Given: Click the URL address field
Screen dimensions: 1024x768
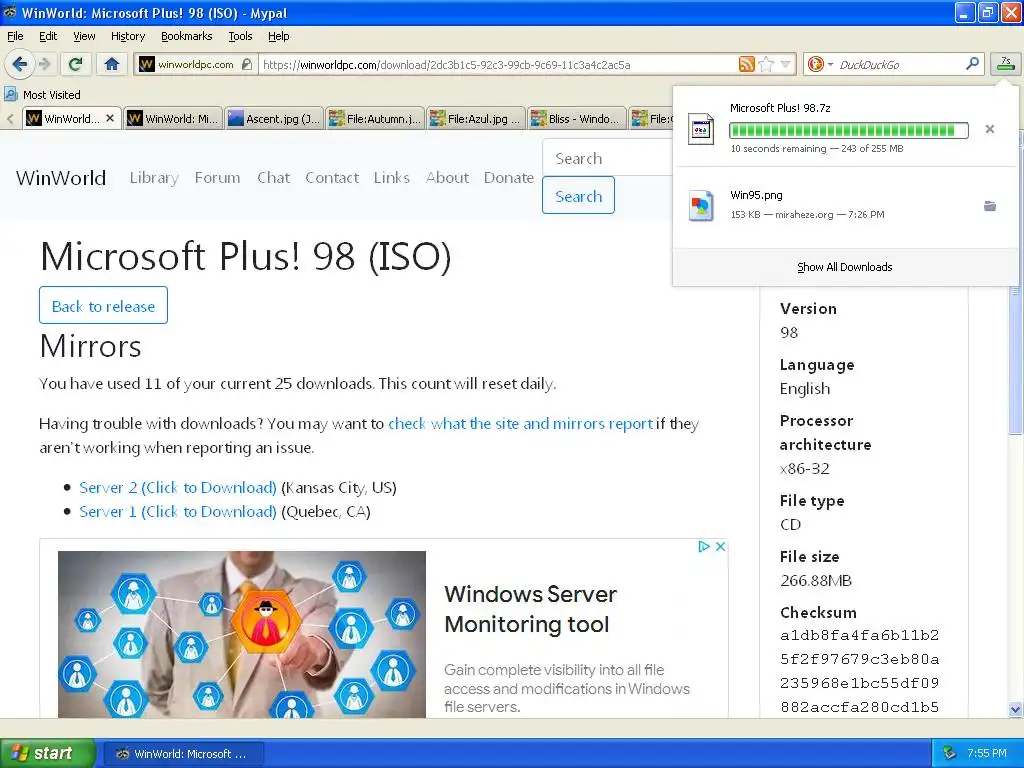Looking at the screenshot, I should 498,65.
